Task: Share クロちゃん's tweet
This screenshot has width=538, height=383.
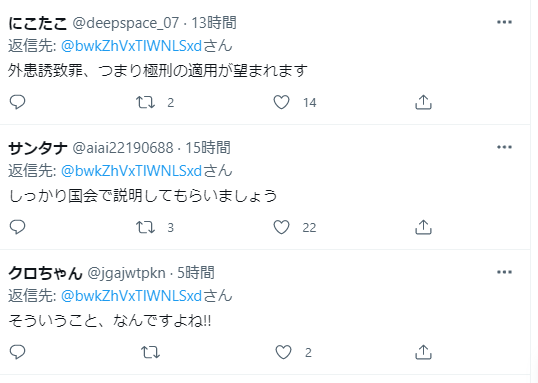Action: click(423, 352)
